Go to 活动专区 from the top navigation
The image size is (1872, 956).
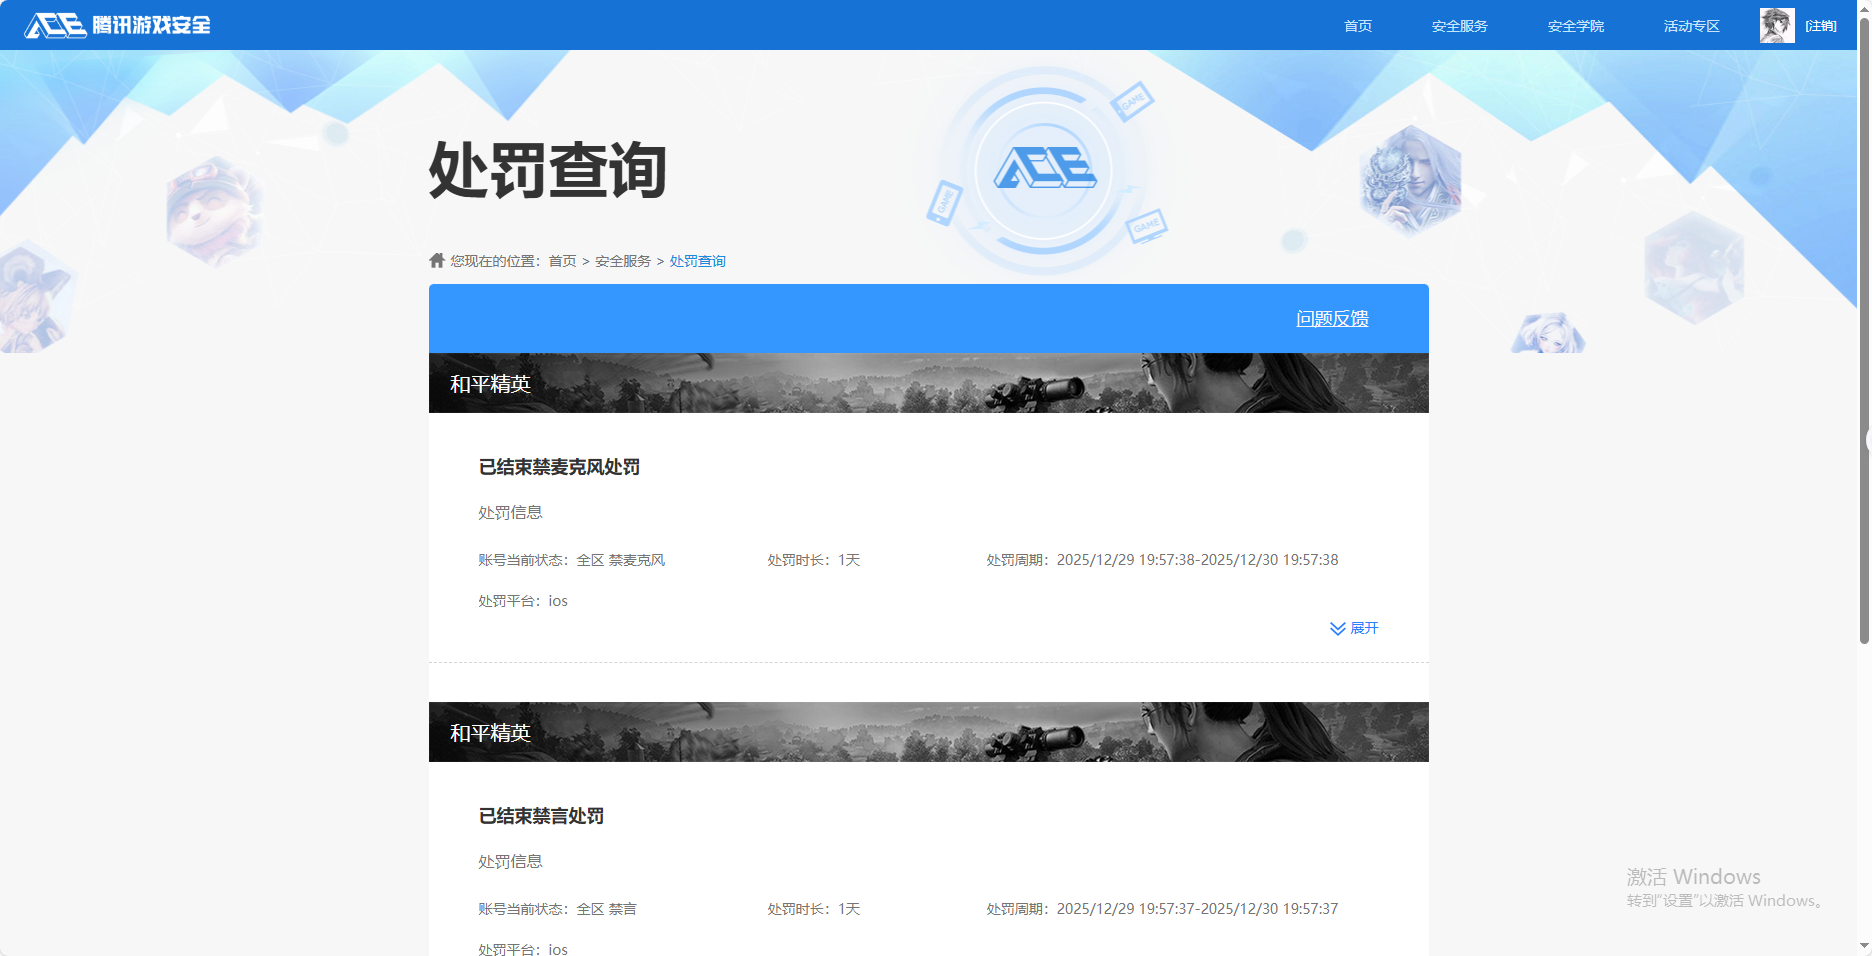(1690, 25)
